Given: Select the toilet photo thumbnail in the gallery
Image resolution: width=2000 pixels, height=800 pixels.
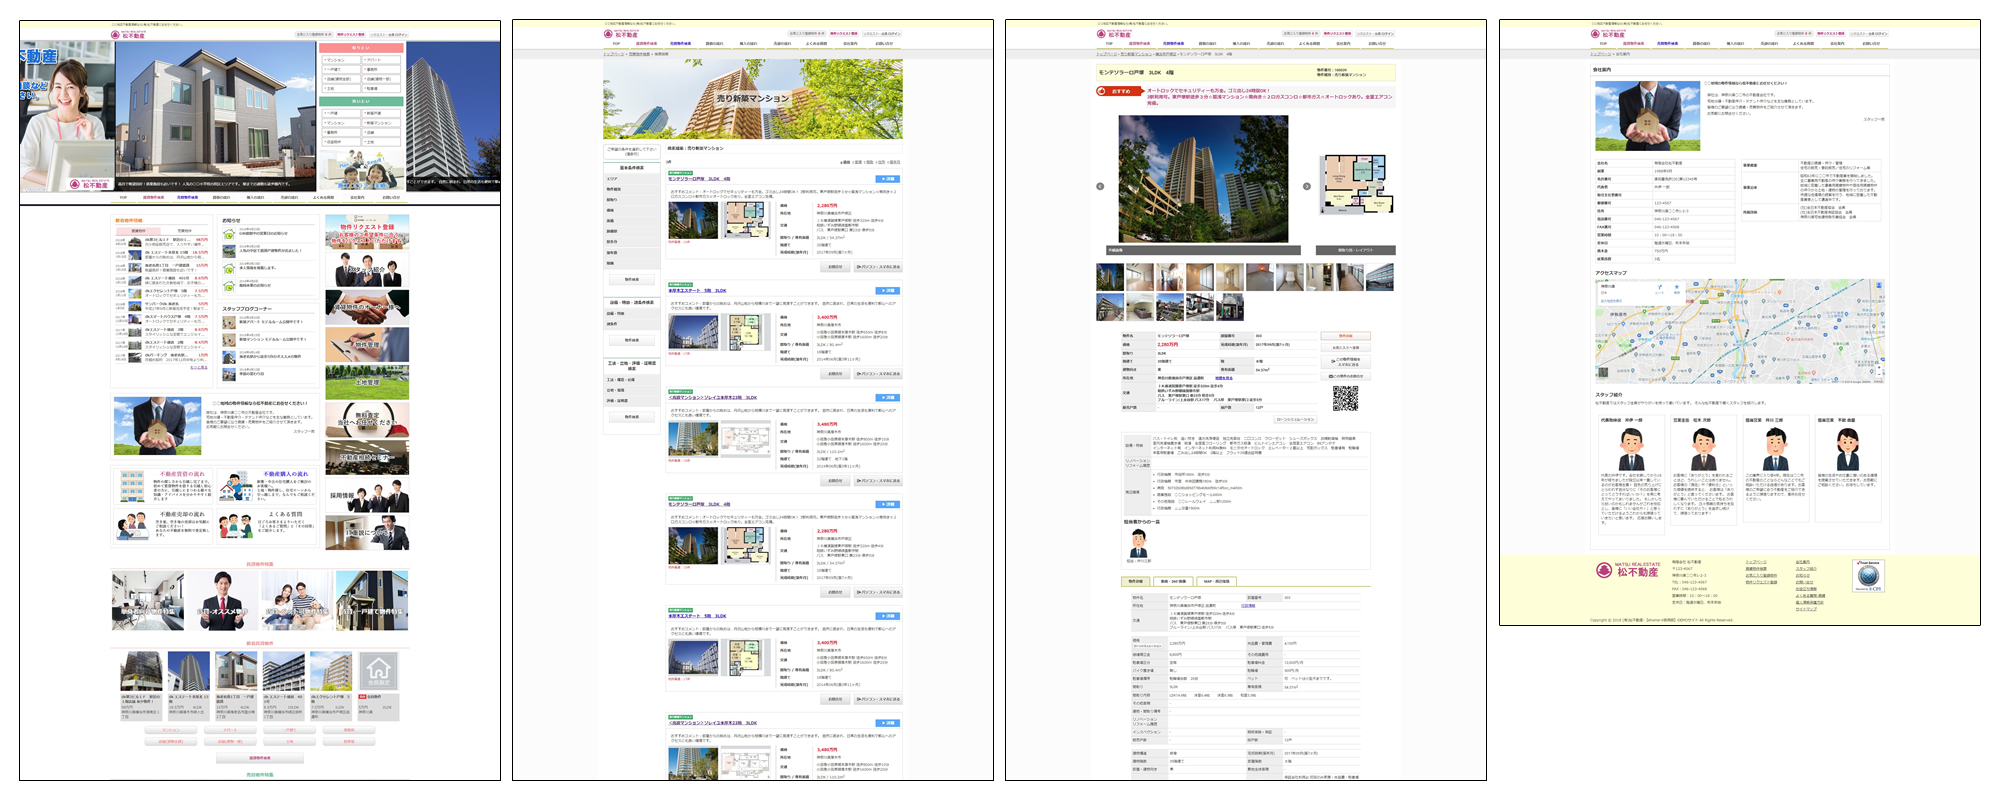Looking at the screenshot, I should (1290, 277).
